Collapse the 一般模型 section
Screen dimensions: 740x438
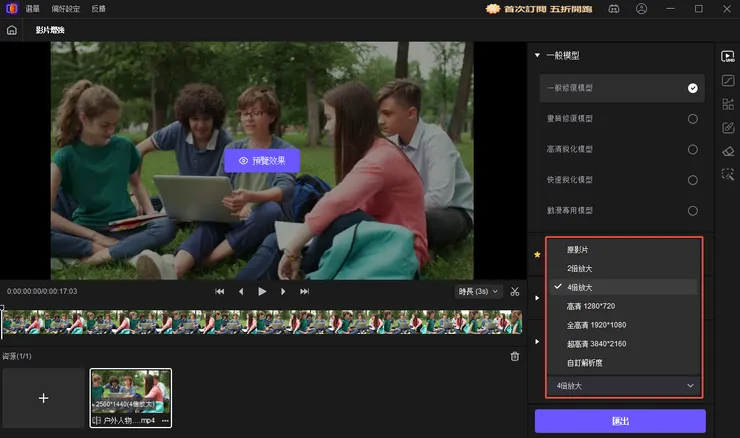point(537,55)
